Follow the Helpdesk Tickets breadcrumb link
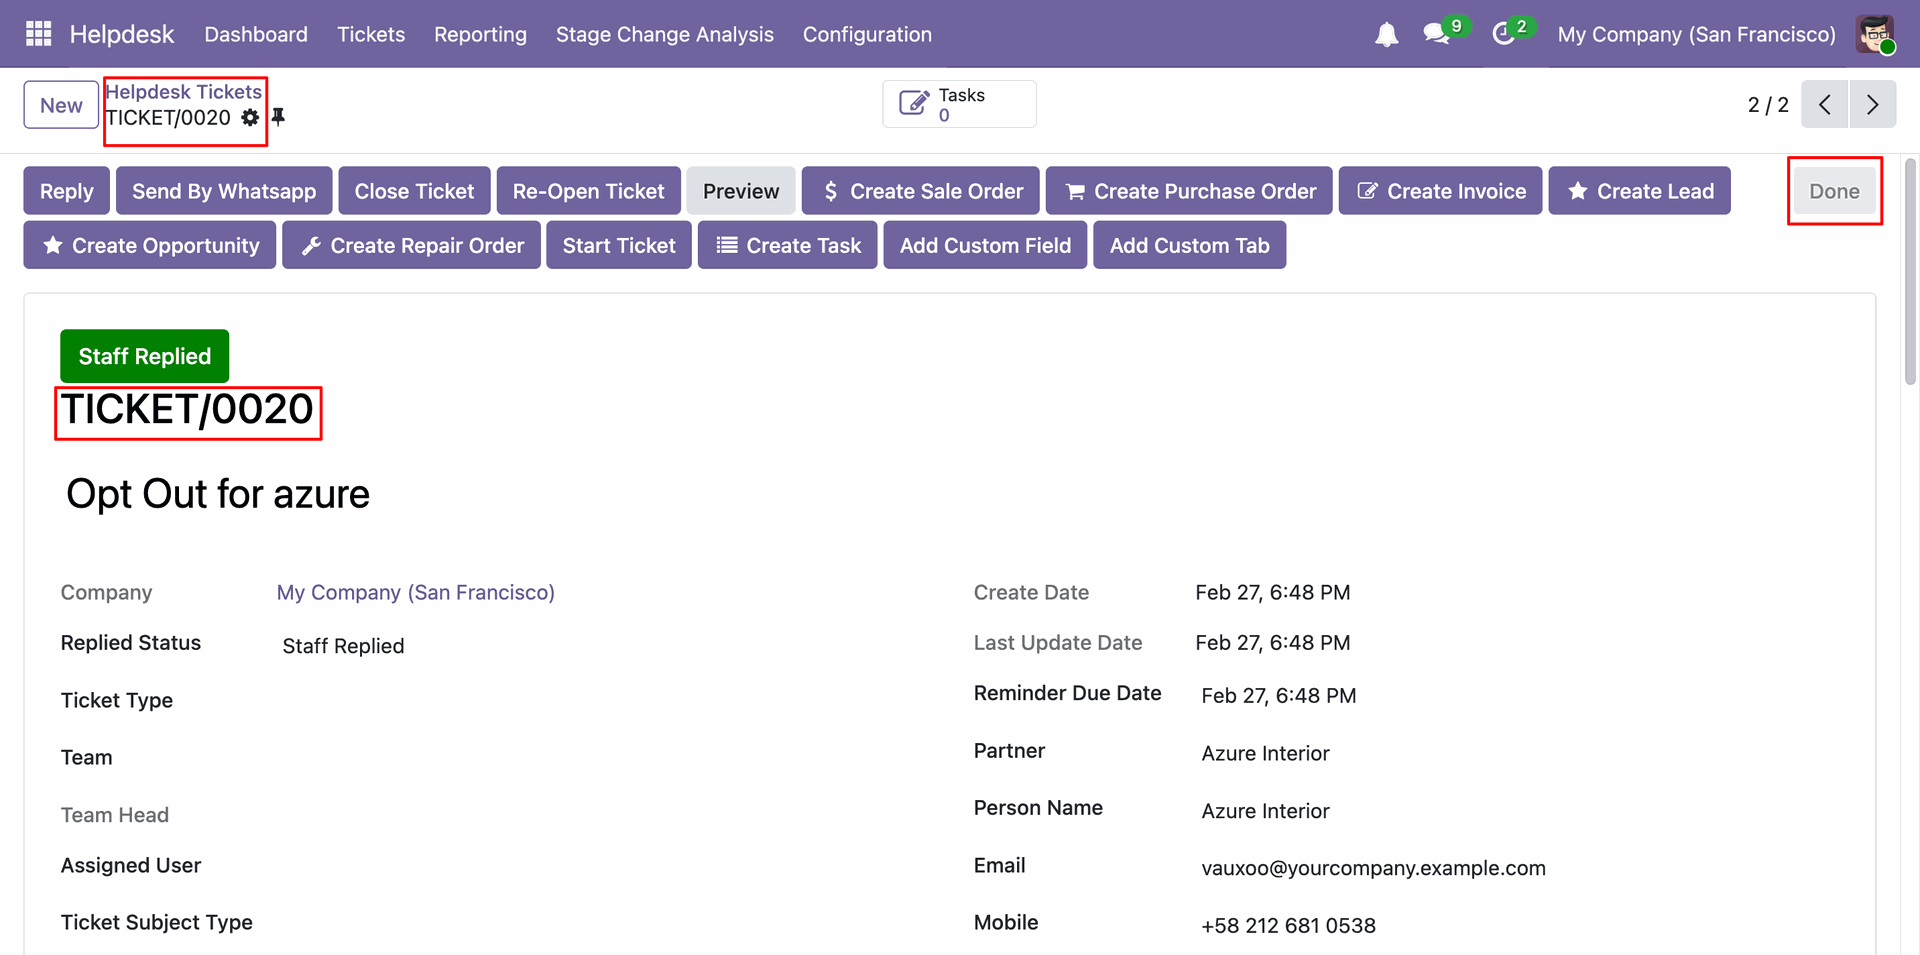This screenshot has width=1920, height=955. point(184,92)
